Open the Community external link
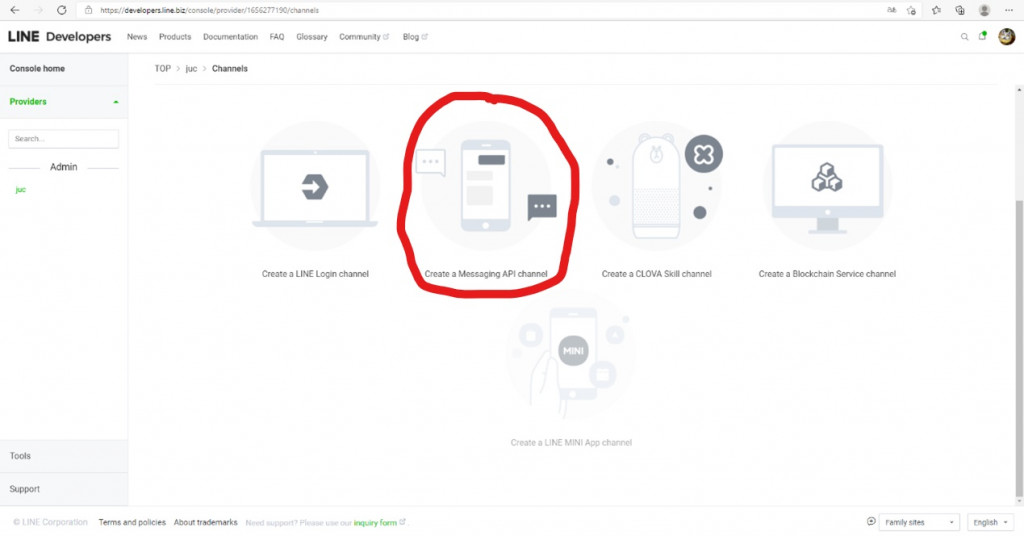The image size is (1024, 536). (364, 37)
